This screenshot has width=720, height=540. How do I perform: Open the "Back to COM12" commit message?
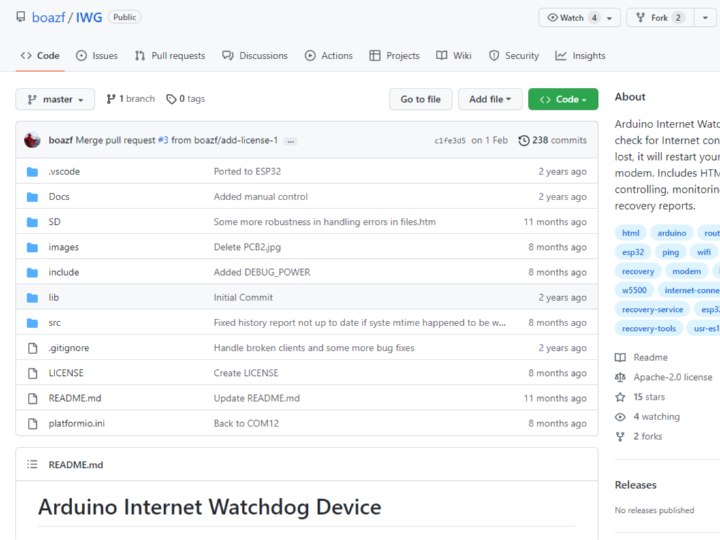pyautogui.click(x=246, y=424)
